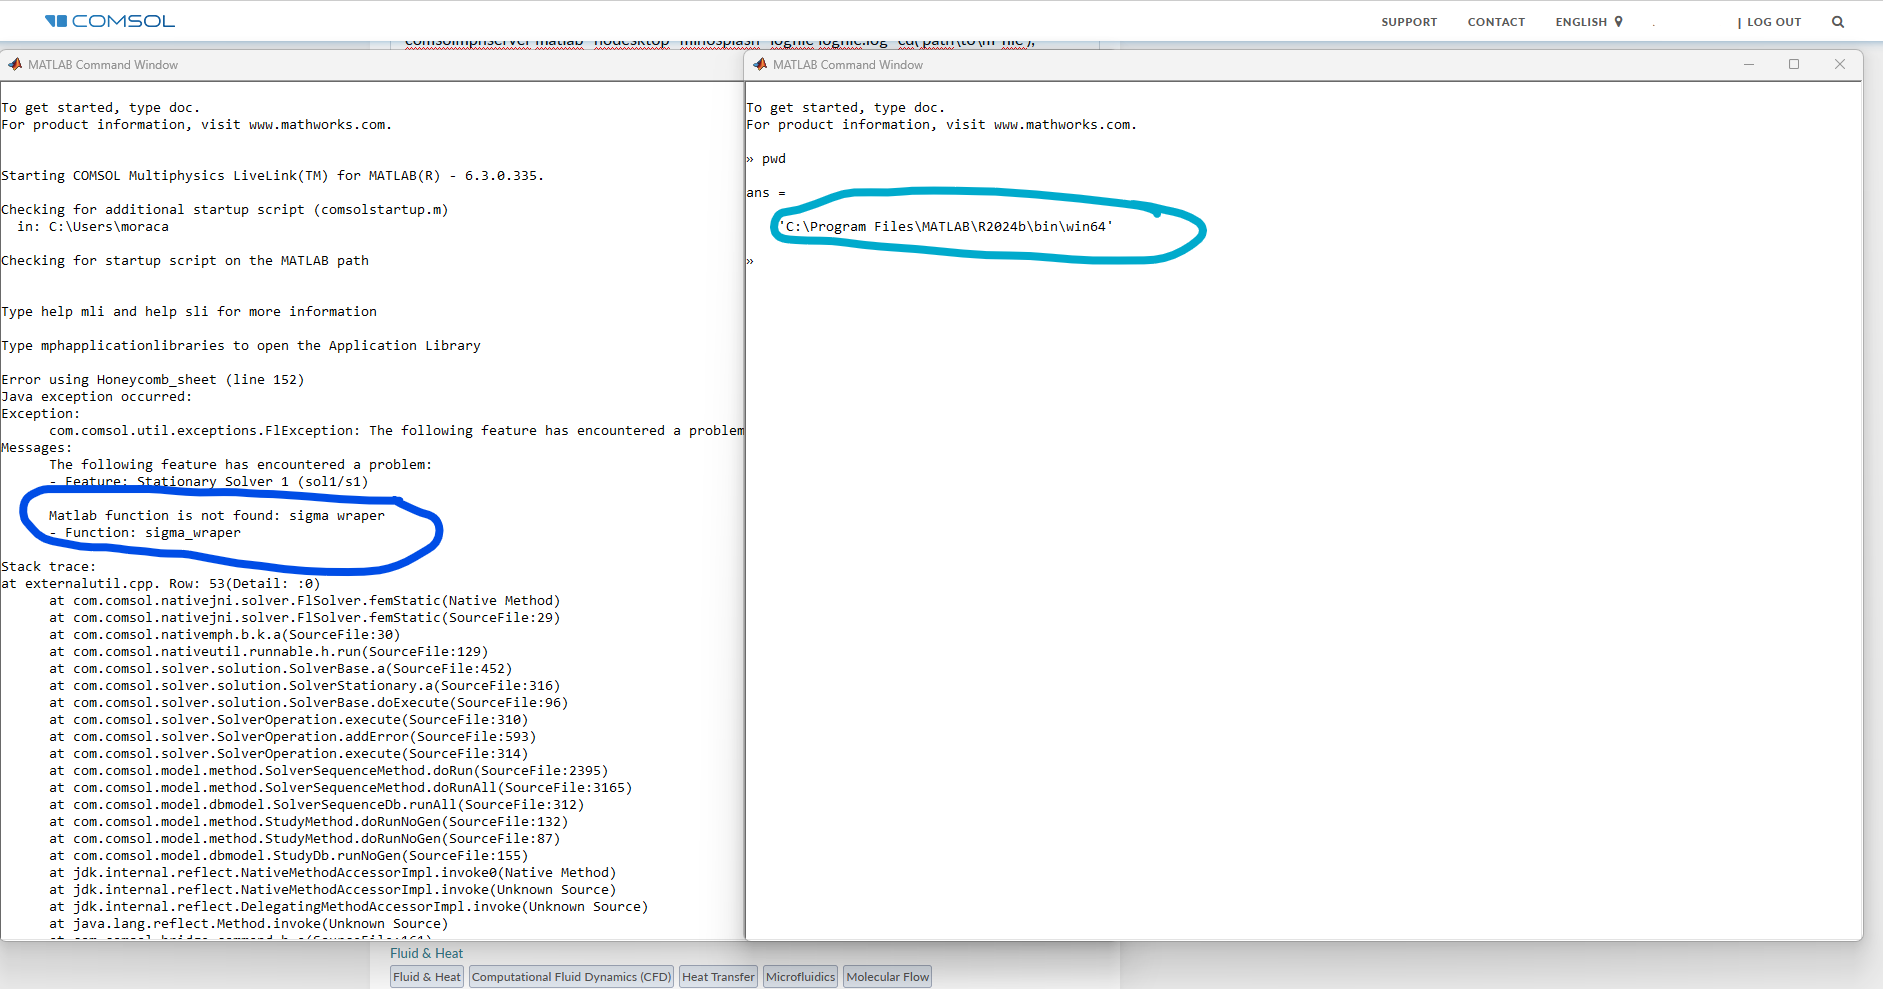The image size is (1883, 989).
Task: Open the site search magnifier icon
Action: [1838, 22]
